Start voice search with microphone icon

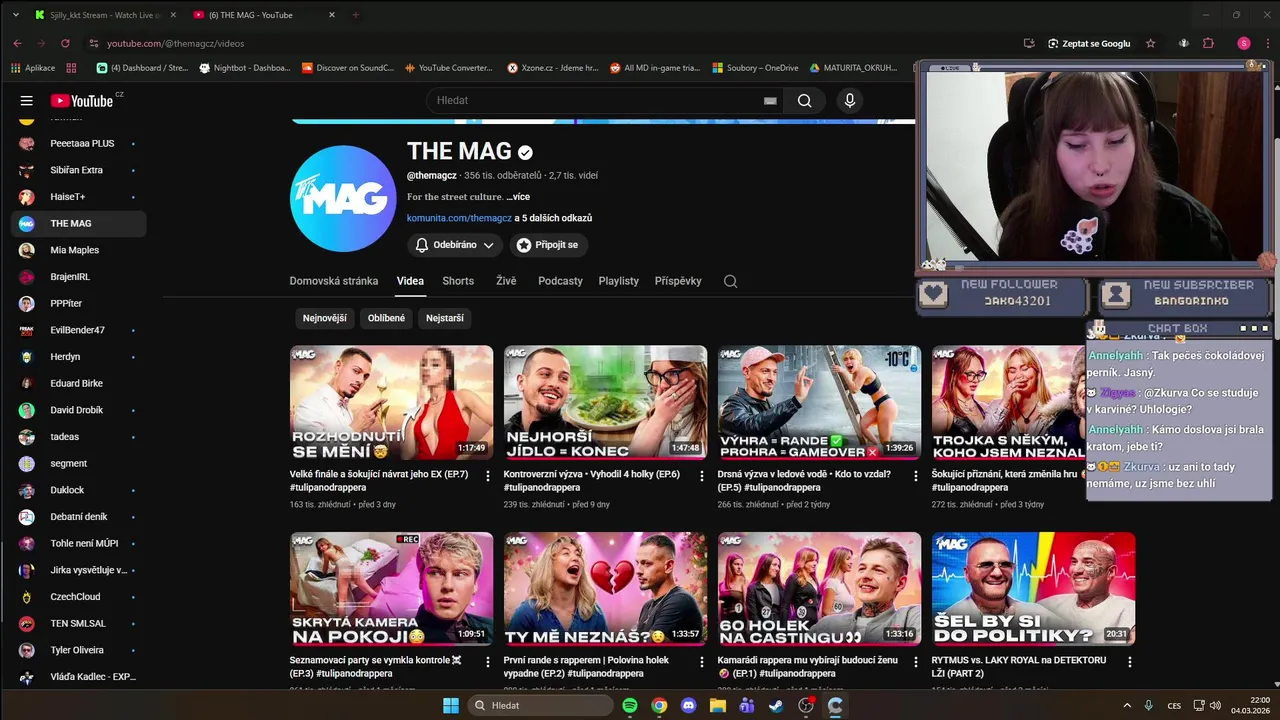coord(850,100)
